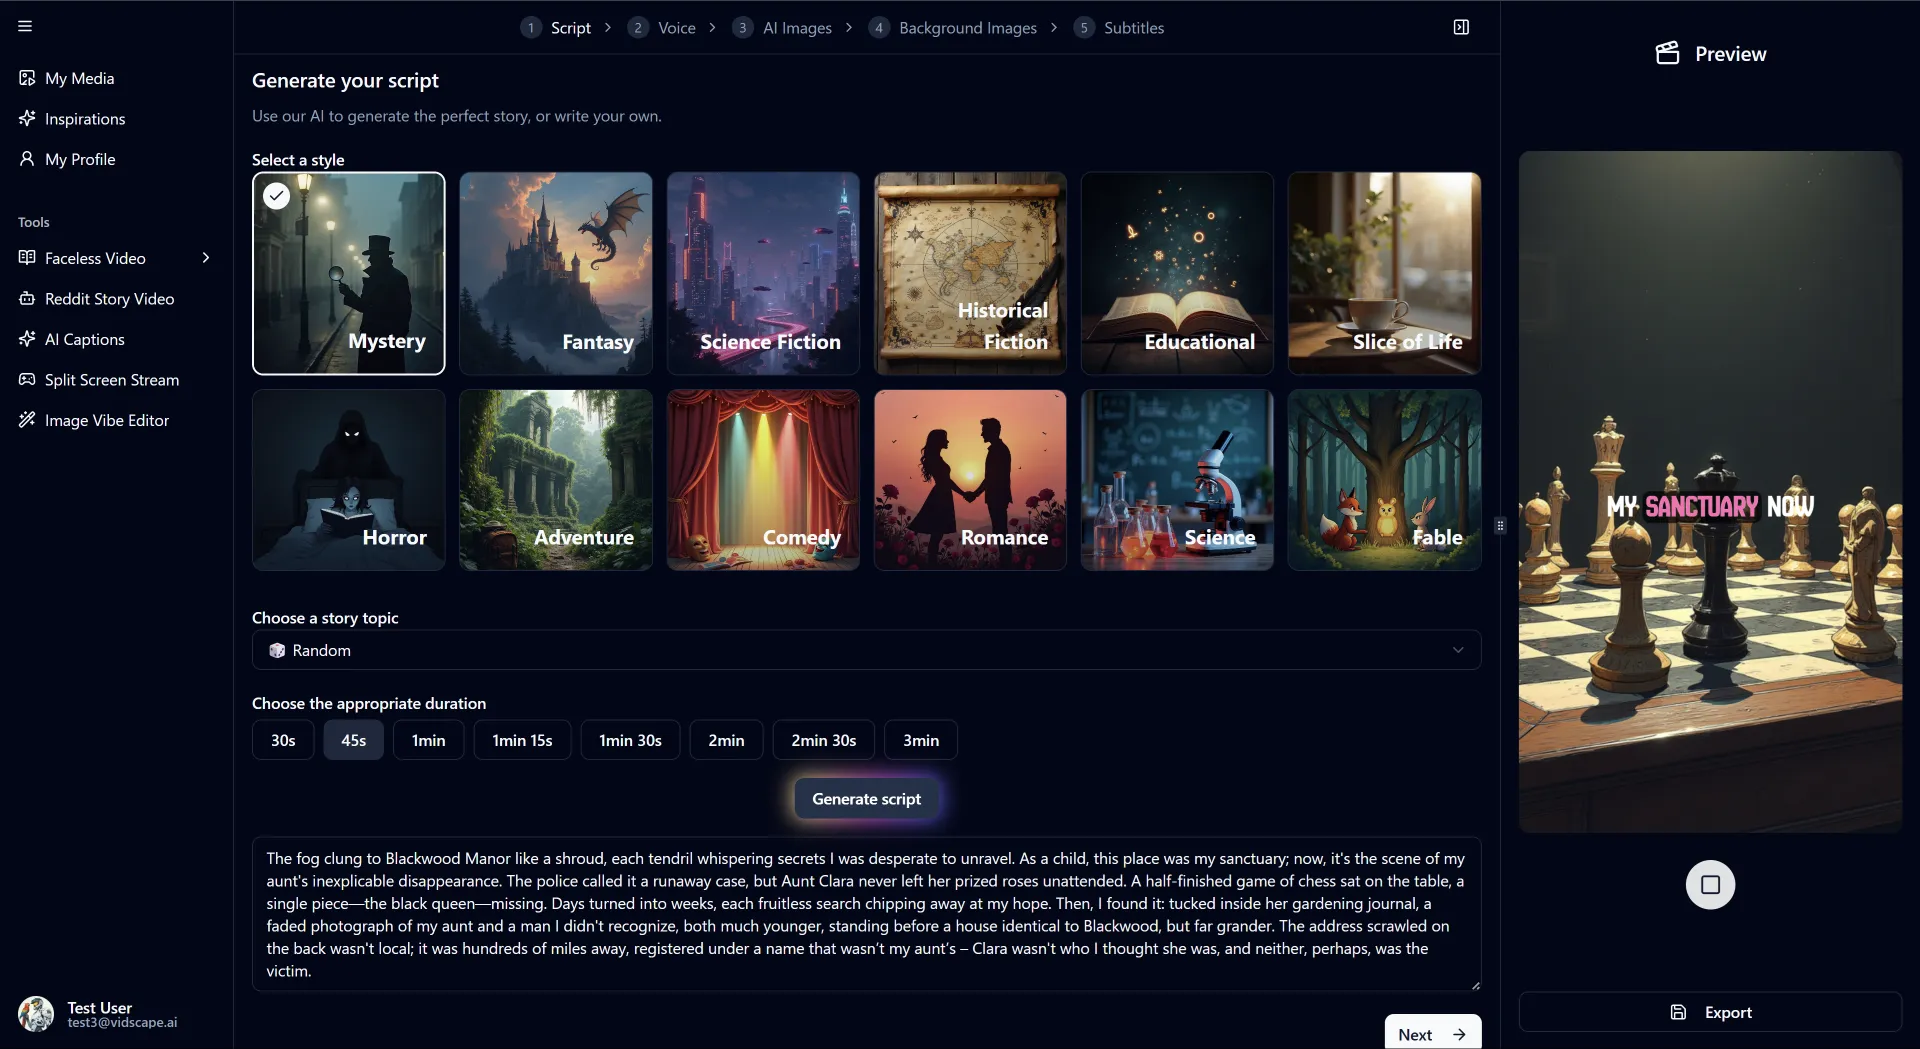Launch the Split Screen Stream tool
Image resolution: width=1920 pixels, height=1049 pixels.
(x=111, y=380)
